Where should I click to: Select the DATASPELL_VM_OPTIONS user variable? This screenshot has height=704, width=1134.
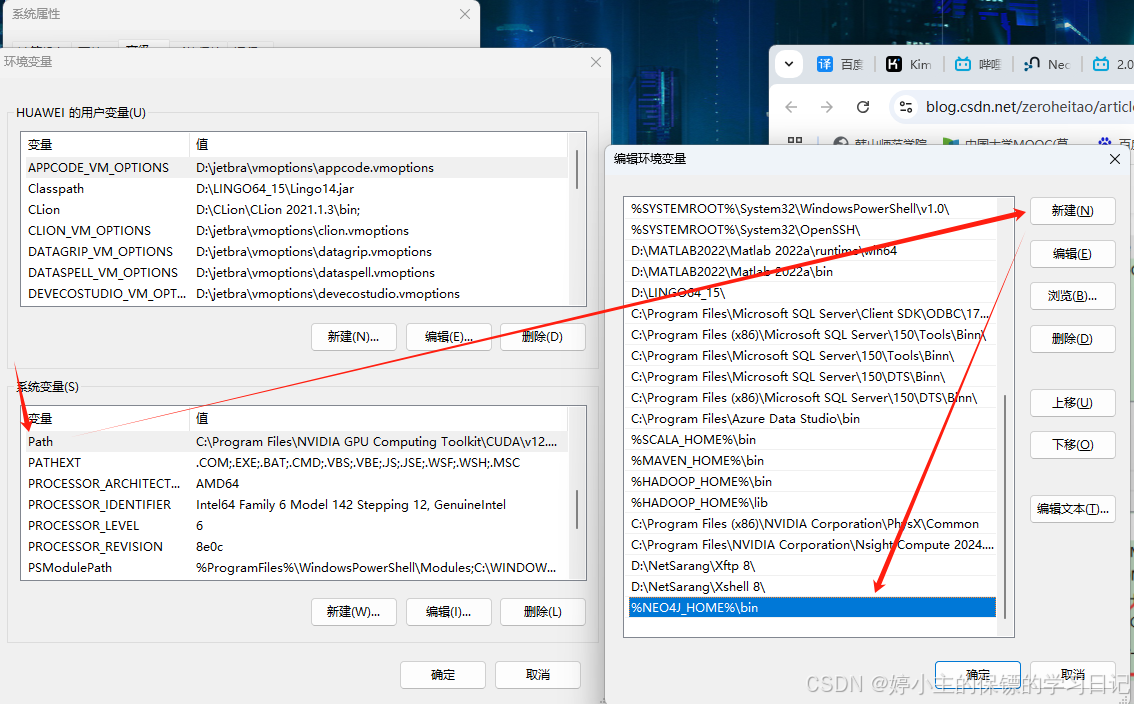click(x=297, y=272)
